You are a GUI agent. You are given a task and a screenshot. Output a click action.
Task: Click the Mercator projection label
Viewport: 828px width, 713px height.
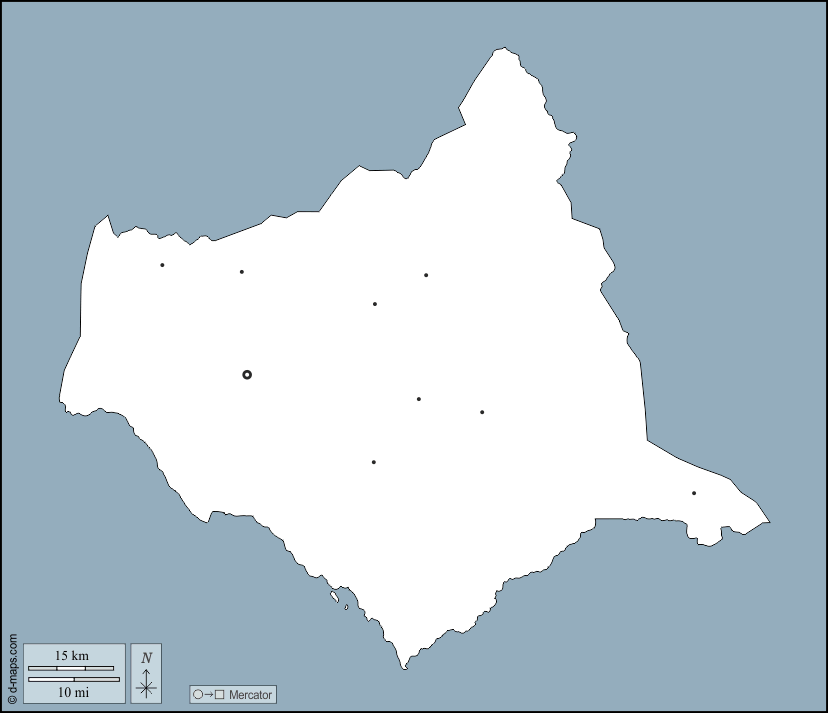pos(249,694)
